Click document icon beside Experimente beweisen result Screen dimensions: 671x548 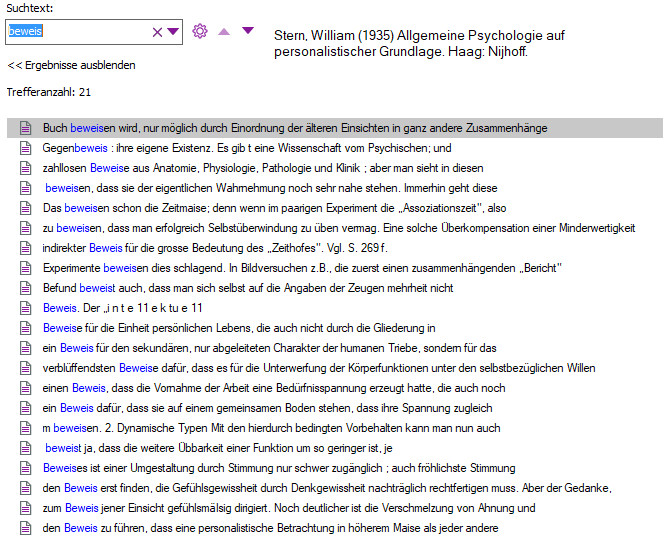pos(26,268)
